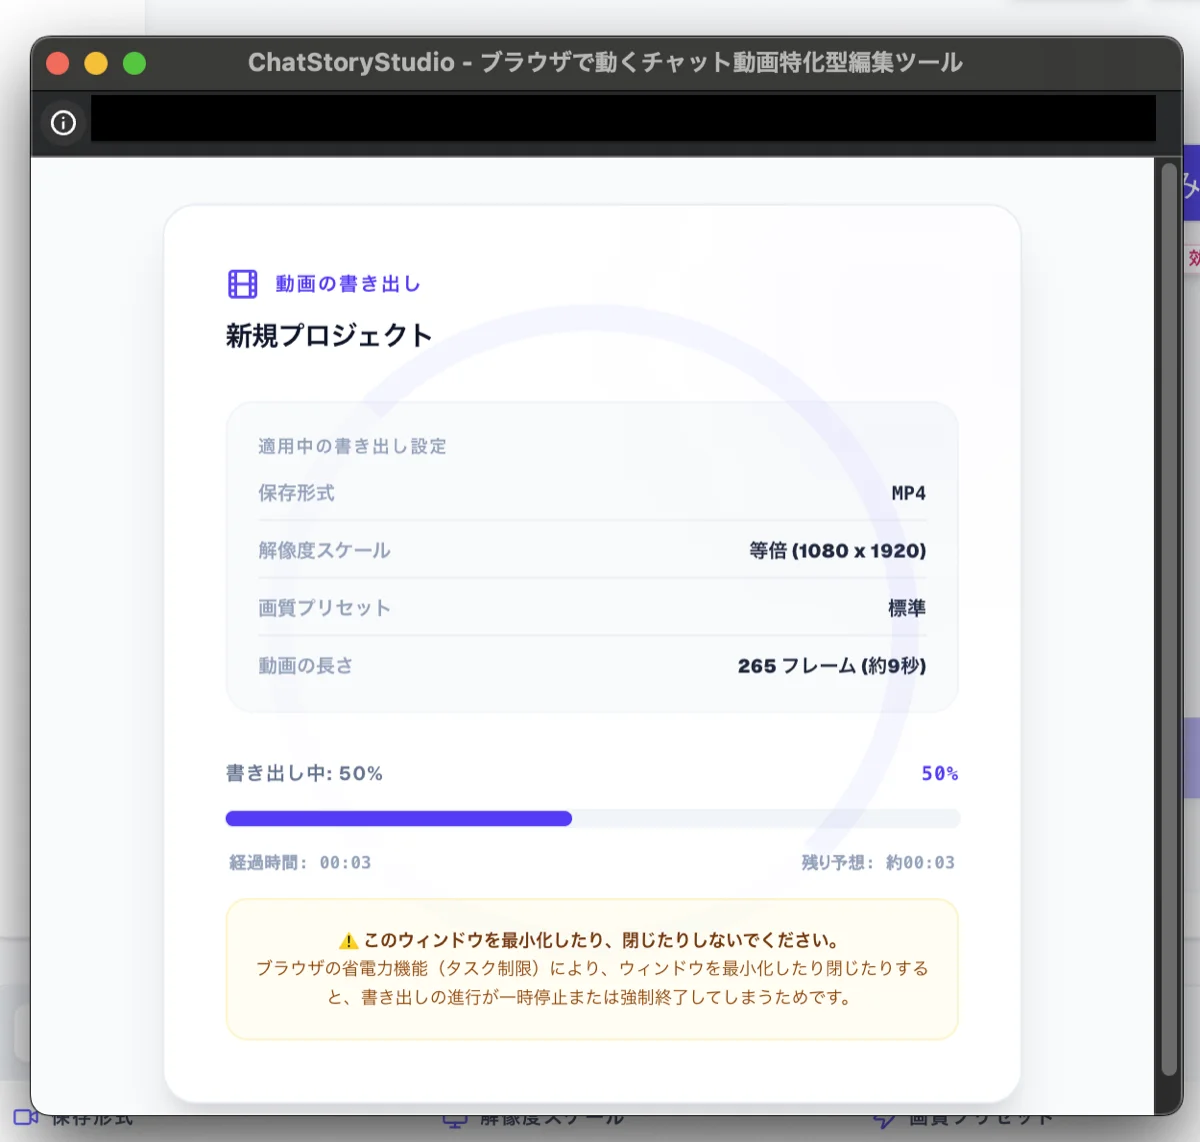Click the site info icon beside the address bar
The image size is (1200, 1142).
63,123
